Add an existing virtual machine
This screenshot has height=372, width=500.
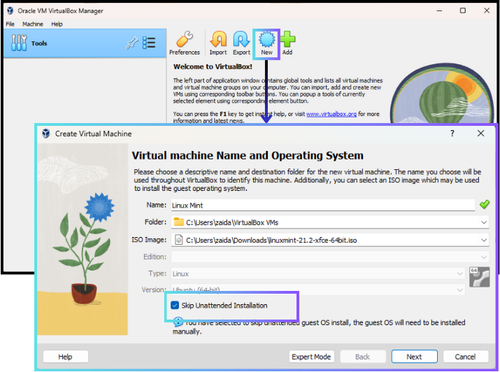pyautogui.click(x=288, y=44)
